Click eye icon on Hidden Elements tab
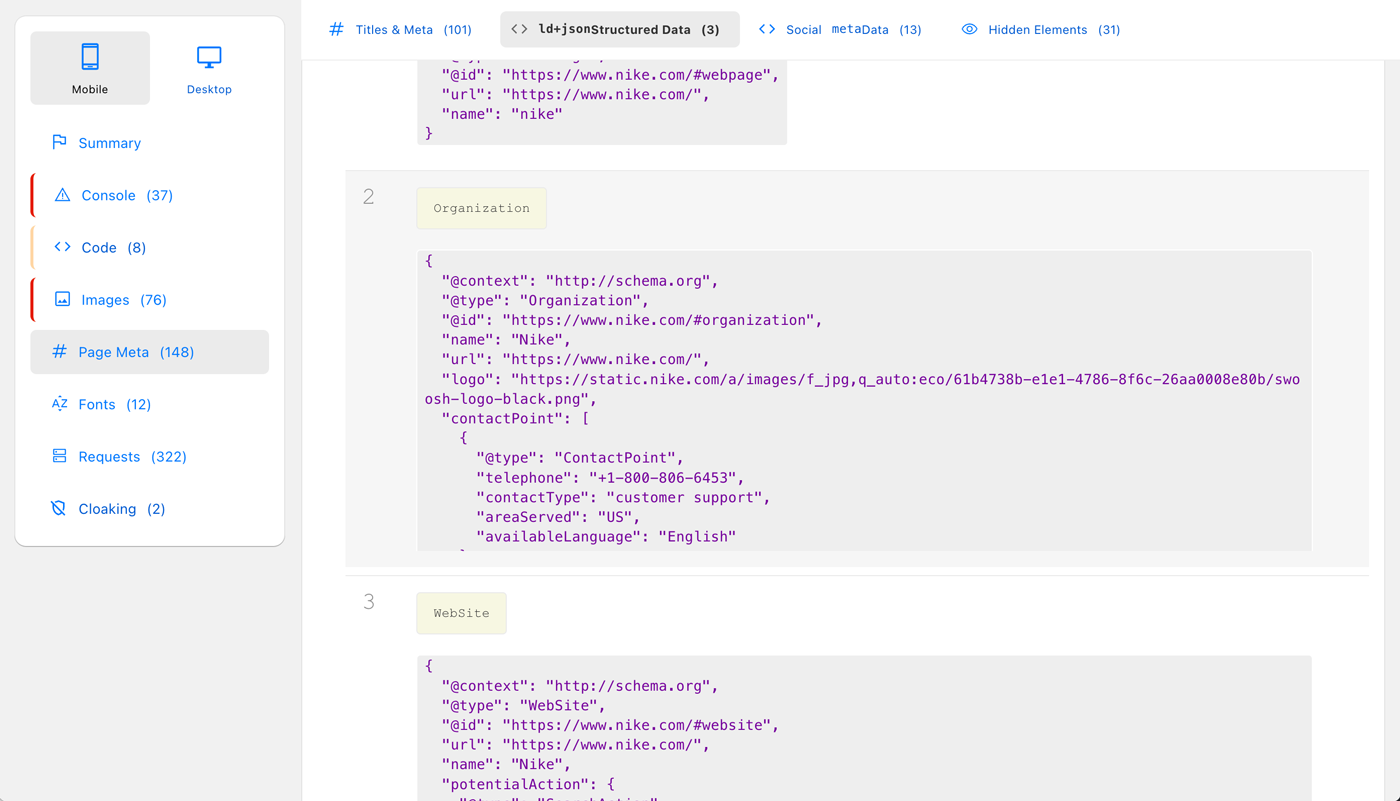 969,29
